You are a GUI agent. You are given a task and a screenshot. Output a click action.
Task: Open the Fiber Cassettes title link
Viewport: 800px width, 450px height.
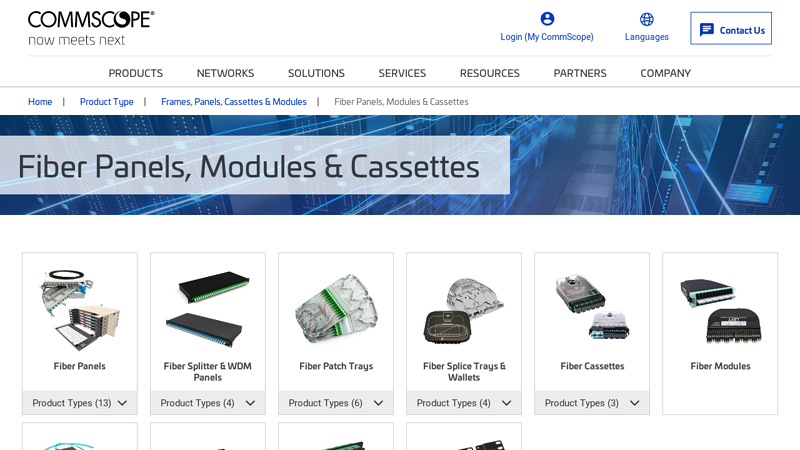tap(592, 366)
